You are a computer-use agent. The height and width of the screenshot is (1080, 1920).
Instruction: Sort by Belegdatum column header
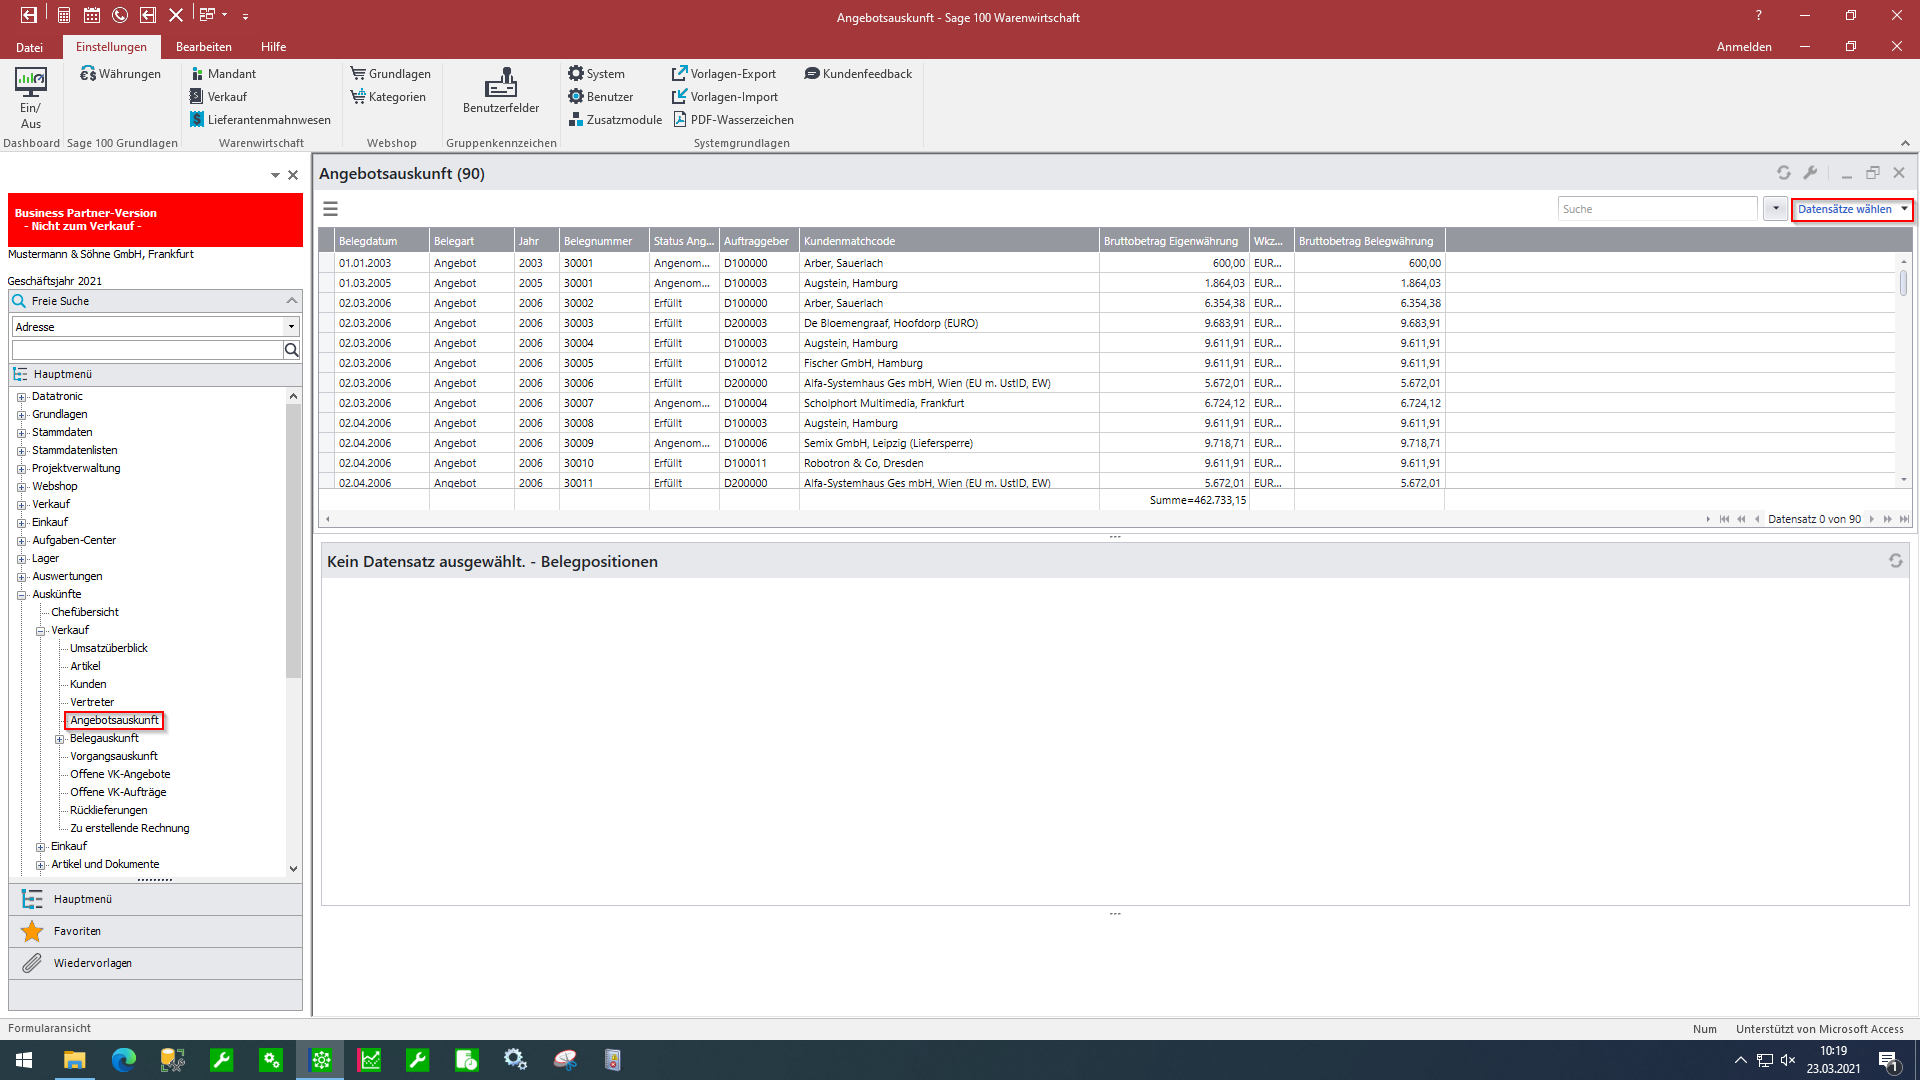click(382, 241)
